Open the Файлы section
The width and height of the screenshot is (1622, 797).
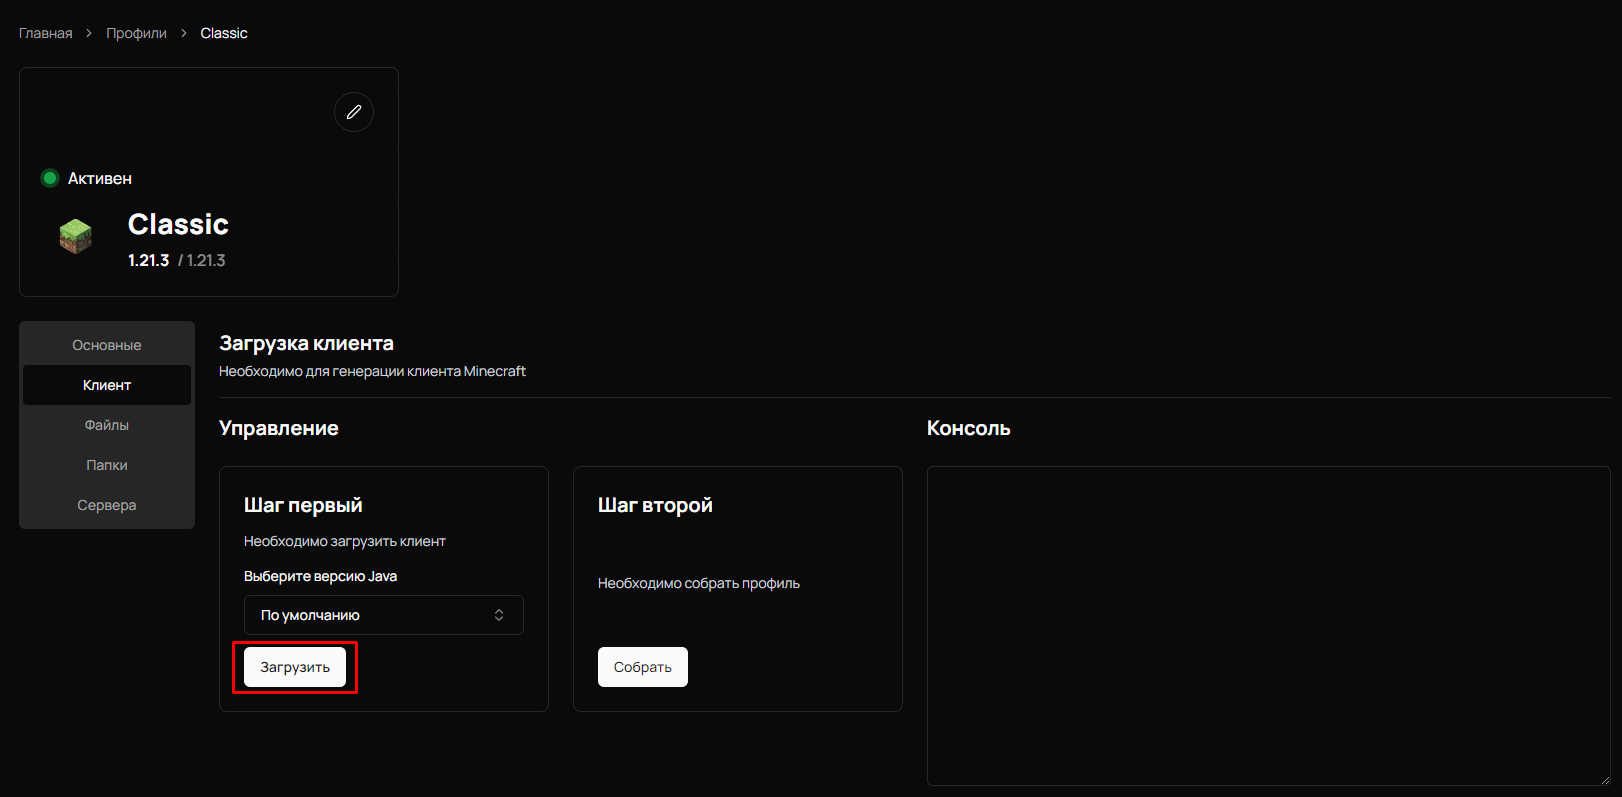(x=107, y=425)
